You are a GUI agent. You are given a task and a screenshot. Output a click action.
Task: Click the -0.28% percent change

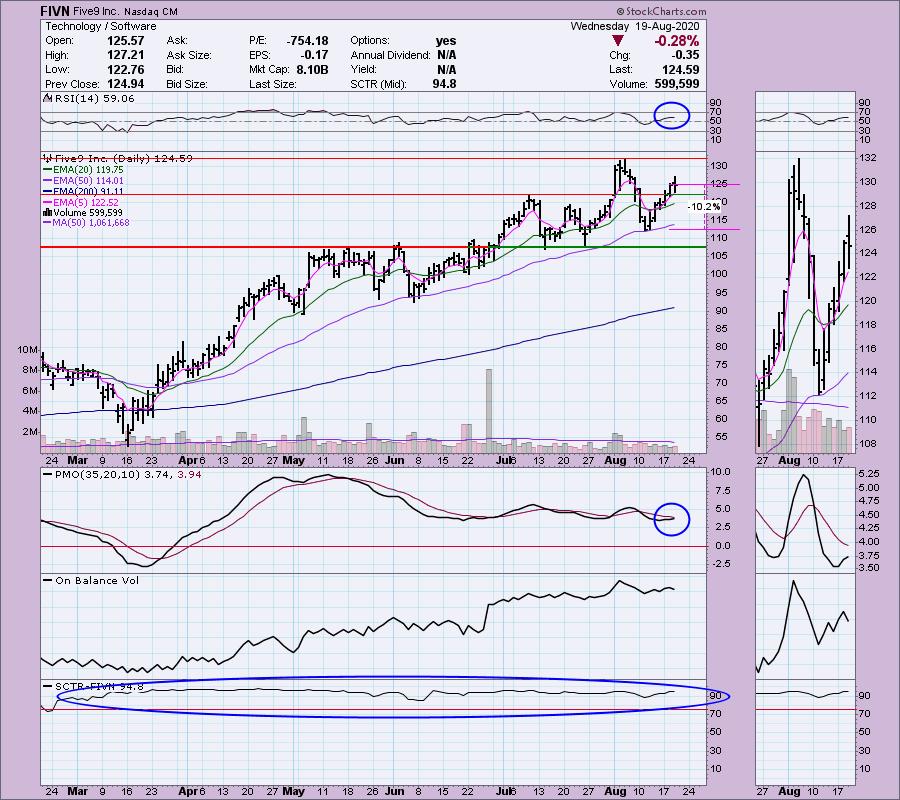677,41
